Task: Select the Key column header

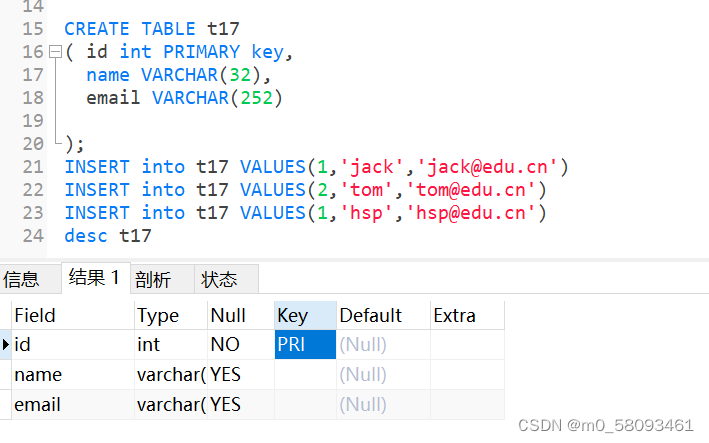Action: click(x=305, y=316)
